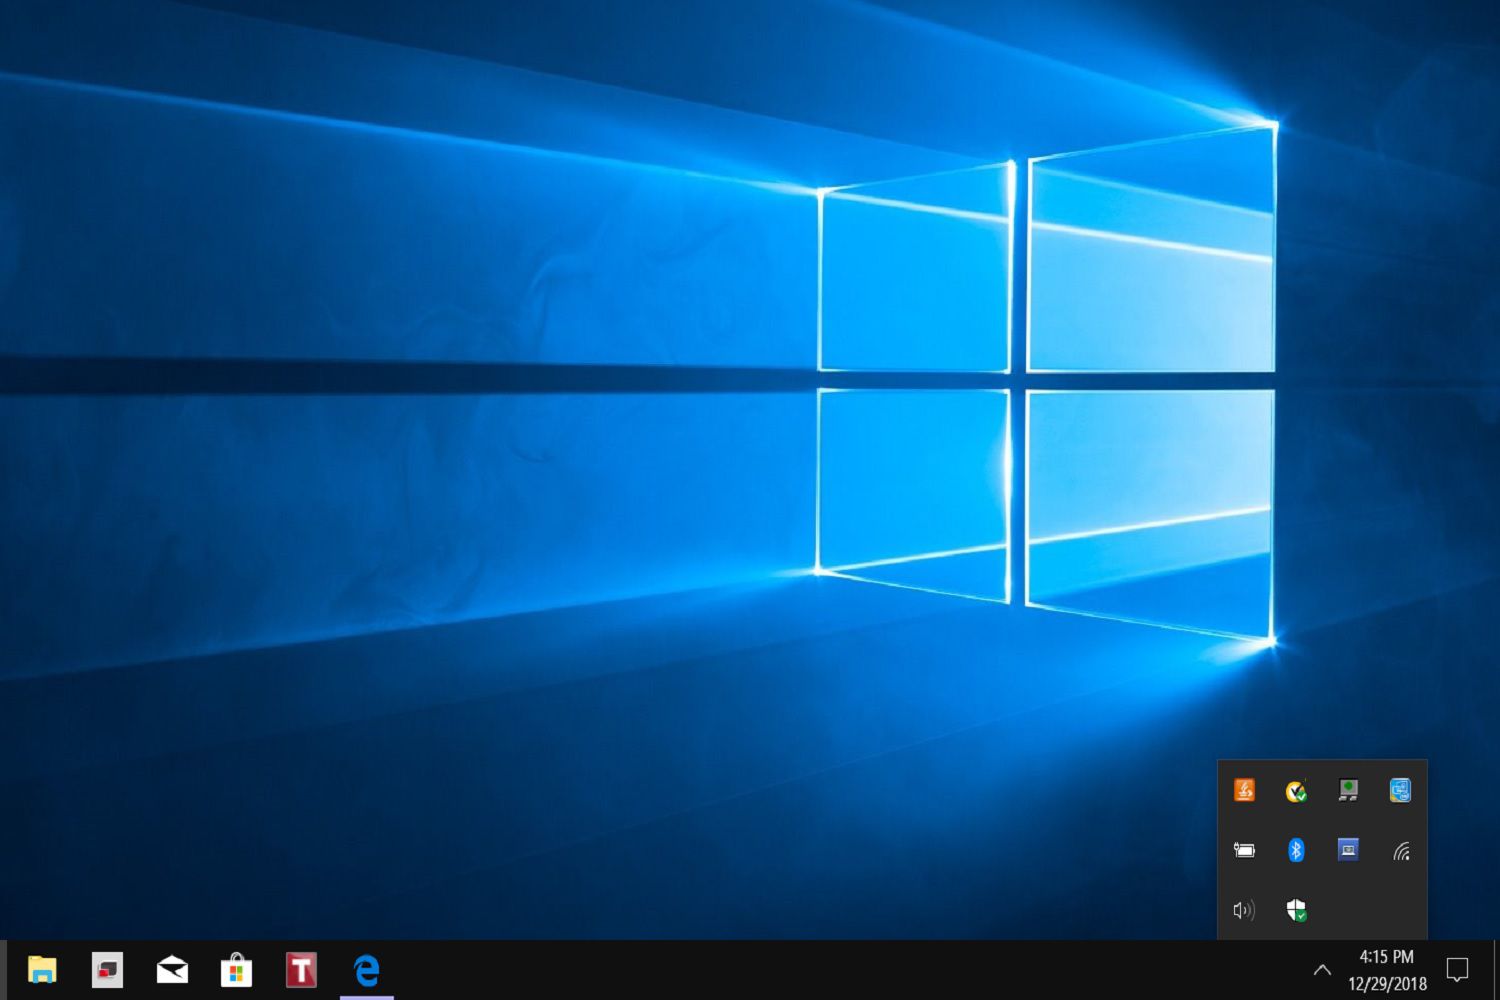Open the Intel graphics tray icon
Viewport: 1500px width, 1000px height.
[x=1400, y=790]
